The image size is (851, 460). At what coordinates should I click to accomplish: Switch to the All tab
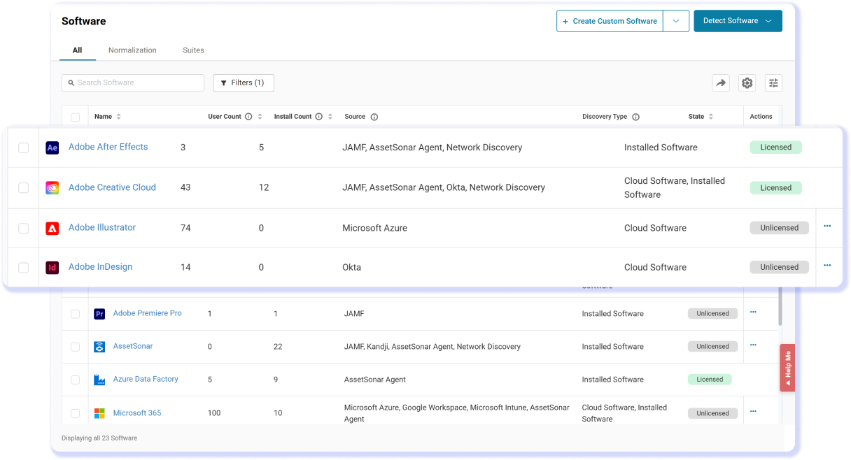tap(78, 50)
